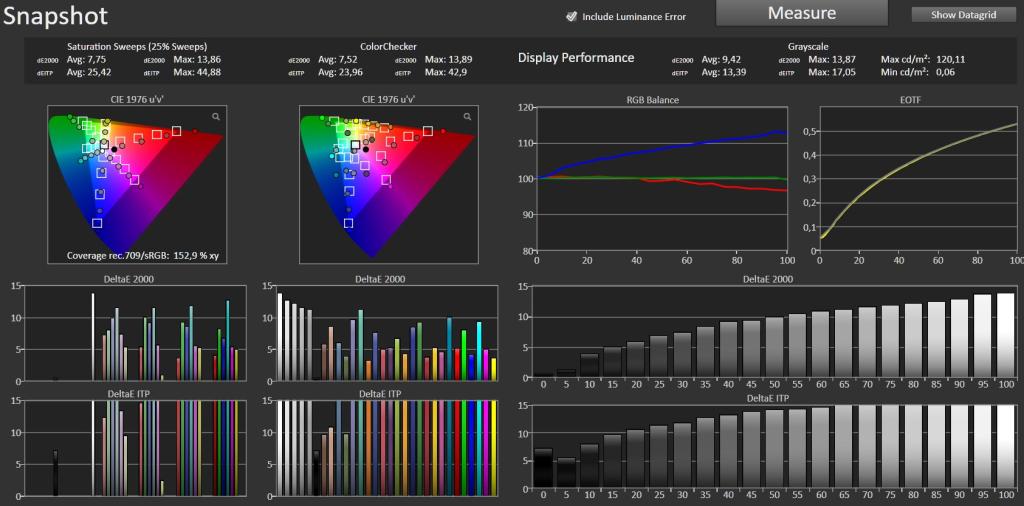Select the lowest blue square in Saturation Sweeps chart
1024x506 pixels.
tap(97, 223)
